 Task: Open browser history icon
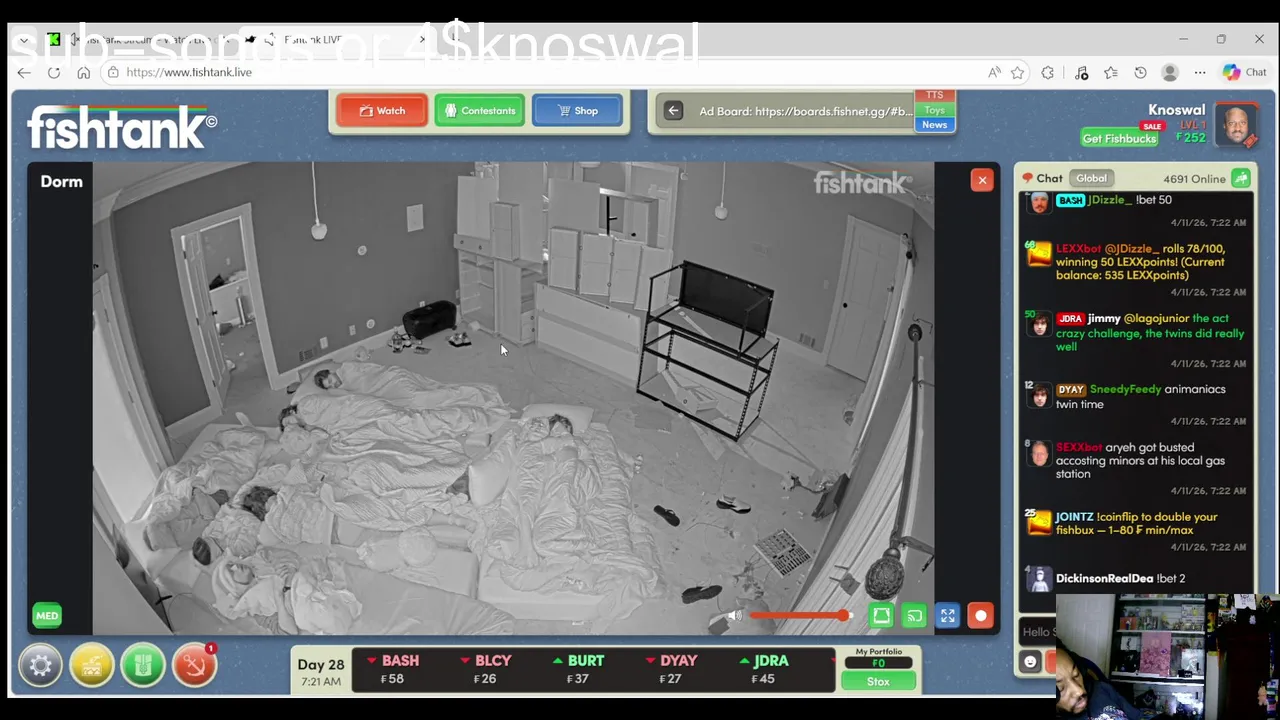[1140, 73]
